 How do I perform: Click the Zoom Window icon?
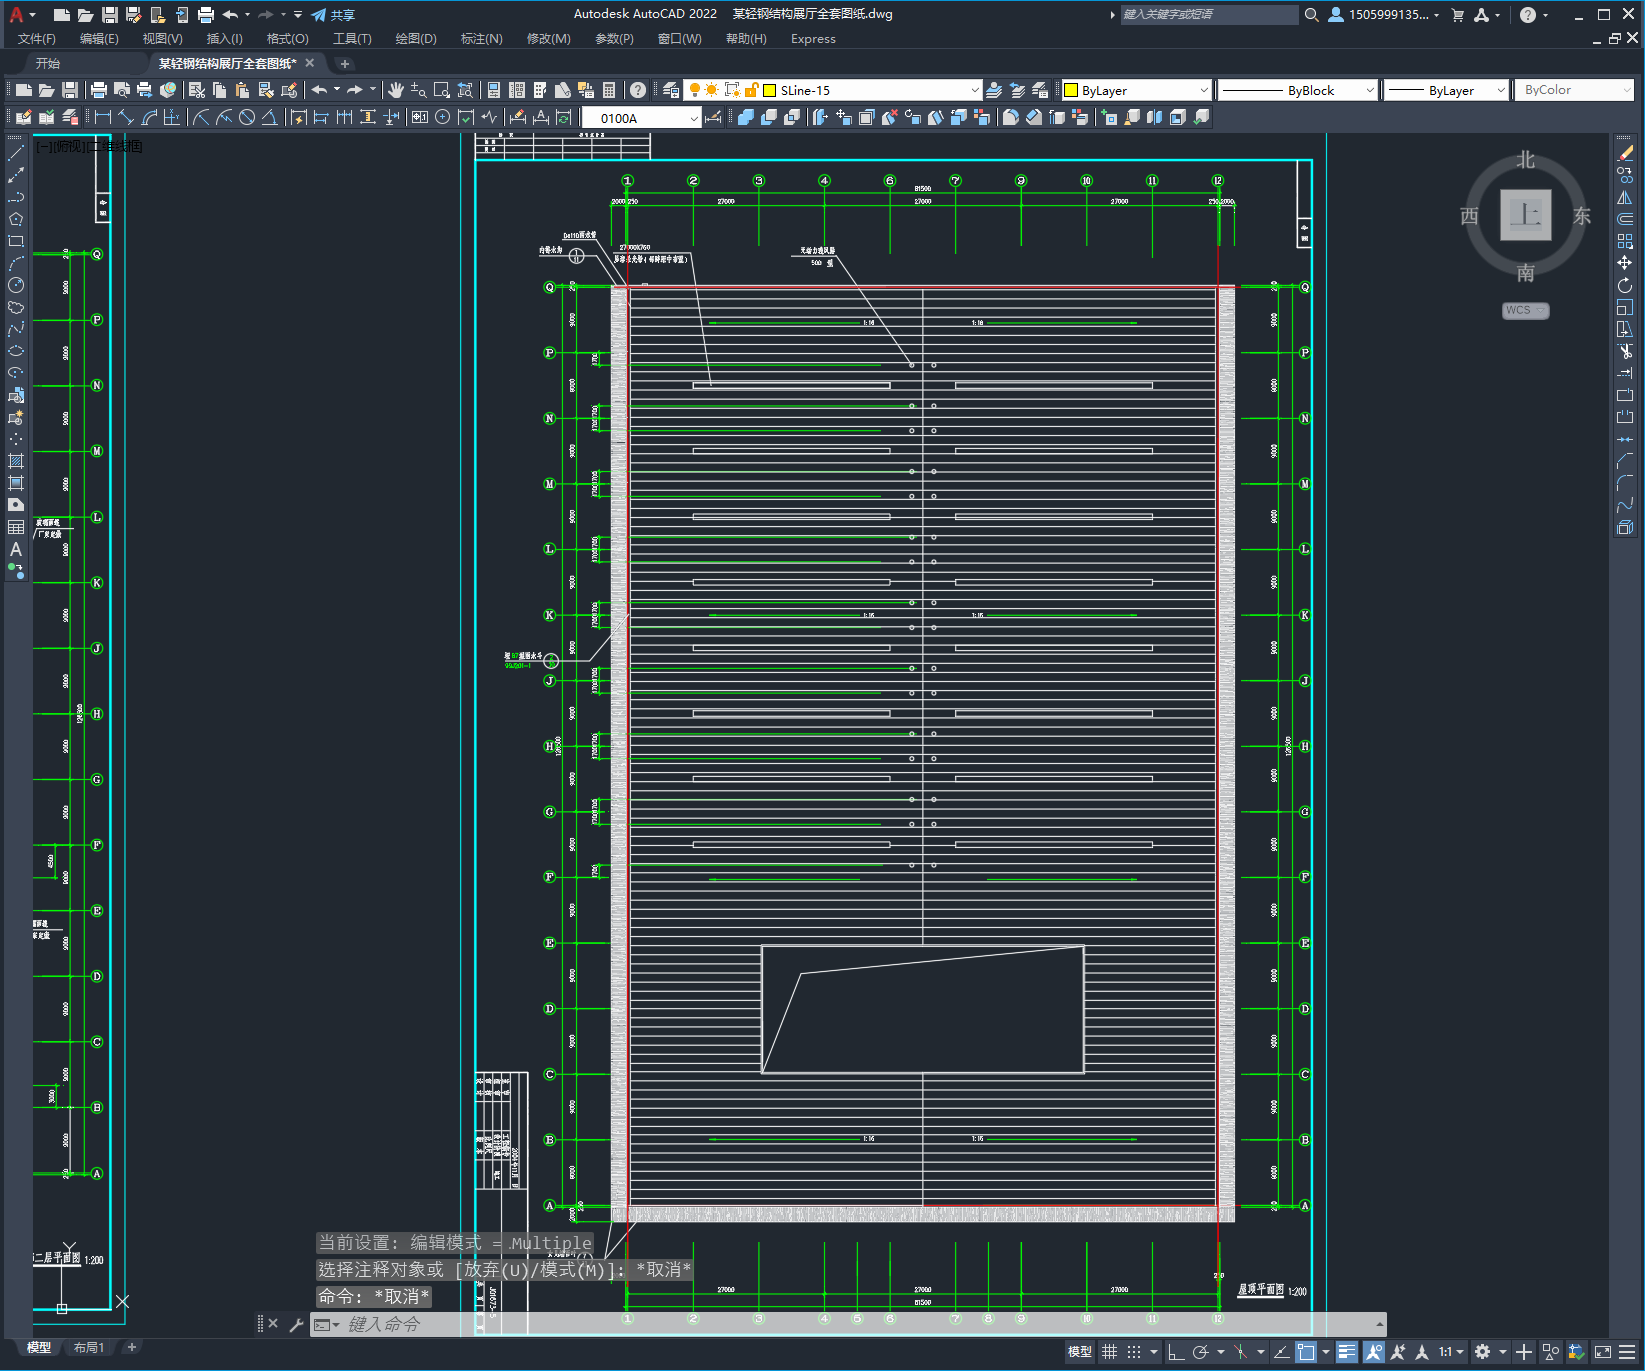pyautogui.click(x=442, y=90)
